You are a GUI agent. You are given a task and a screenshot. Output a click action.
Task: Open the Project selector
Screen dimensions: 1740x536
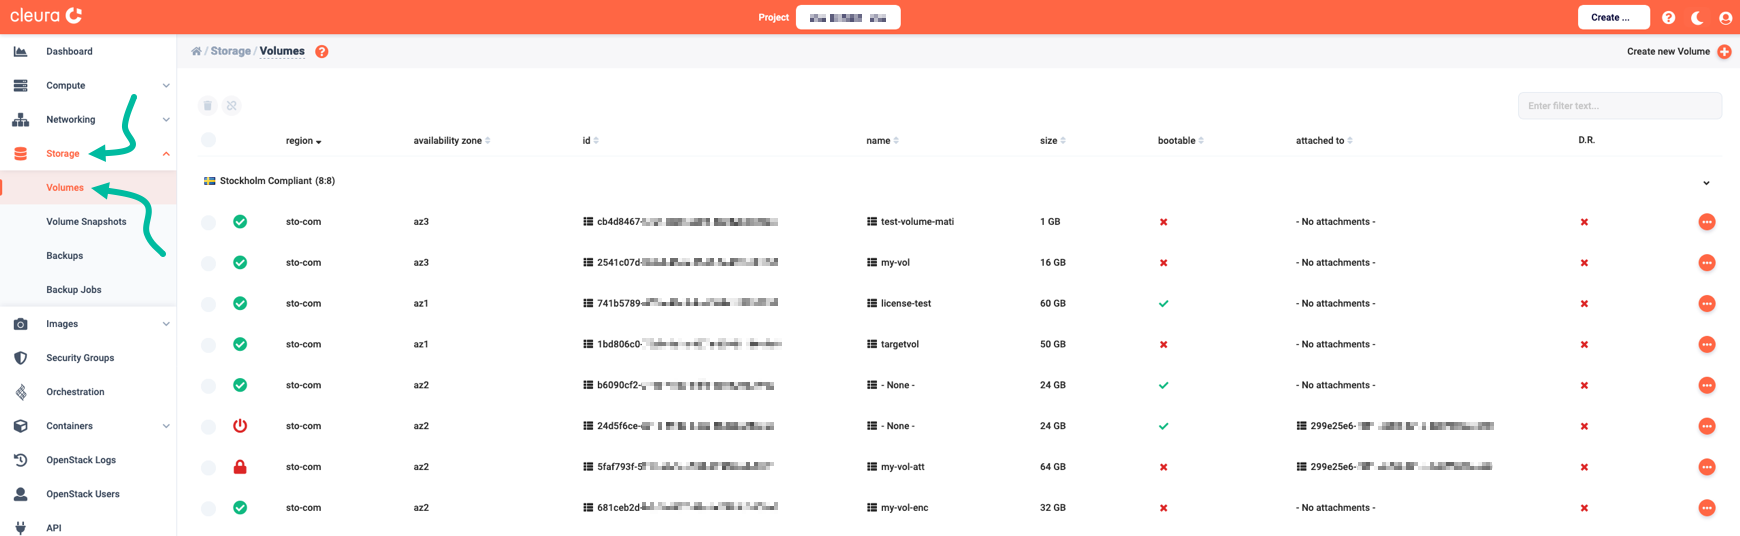(x=848, y=17)
